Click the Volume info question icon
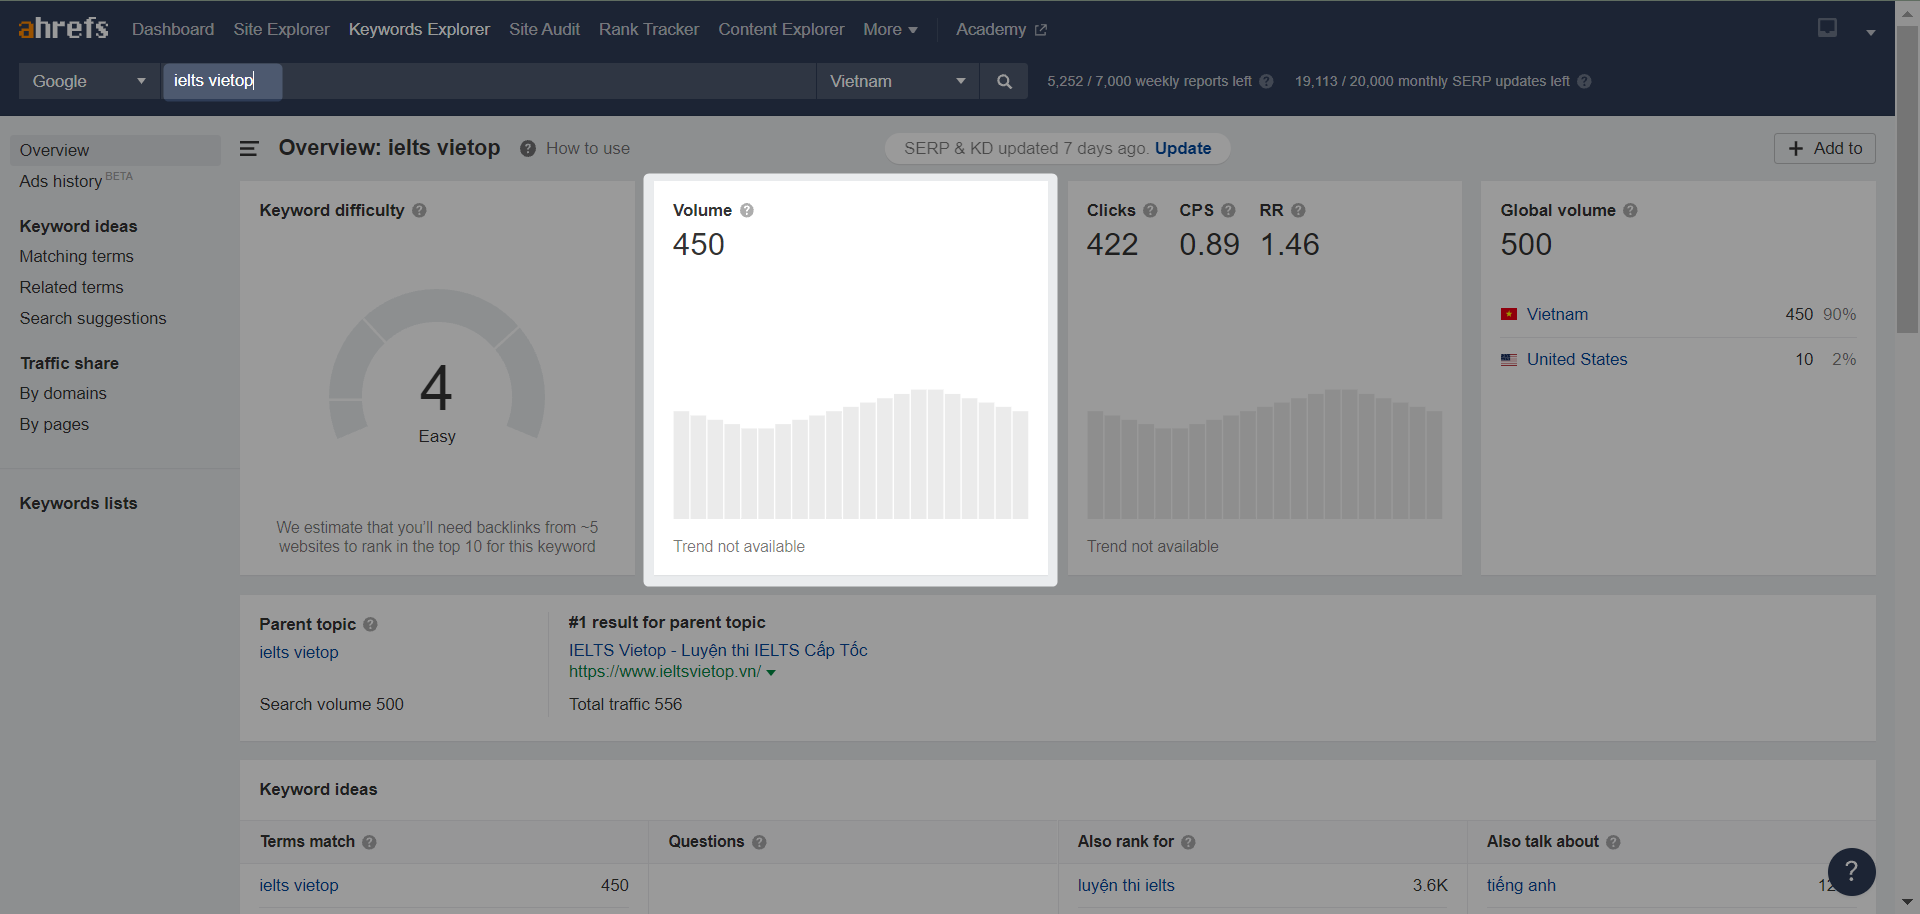1920x914 pixels. (x=747, y=210)
